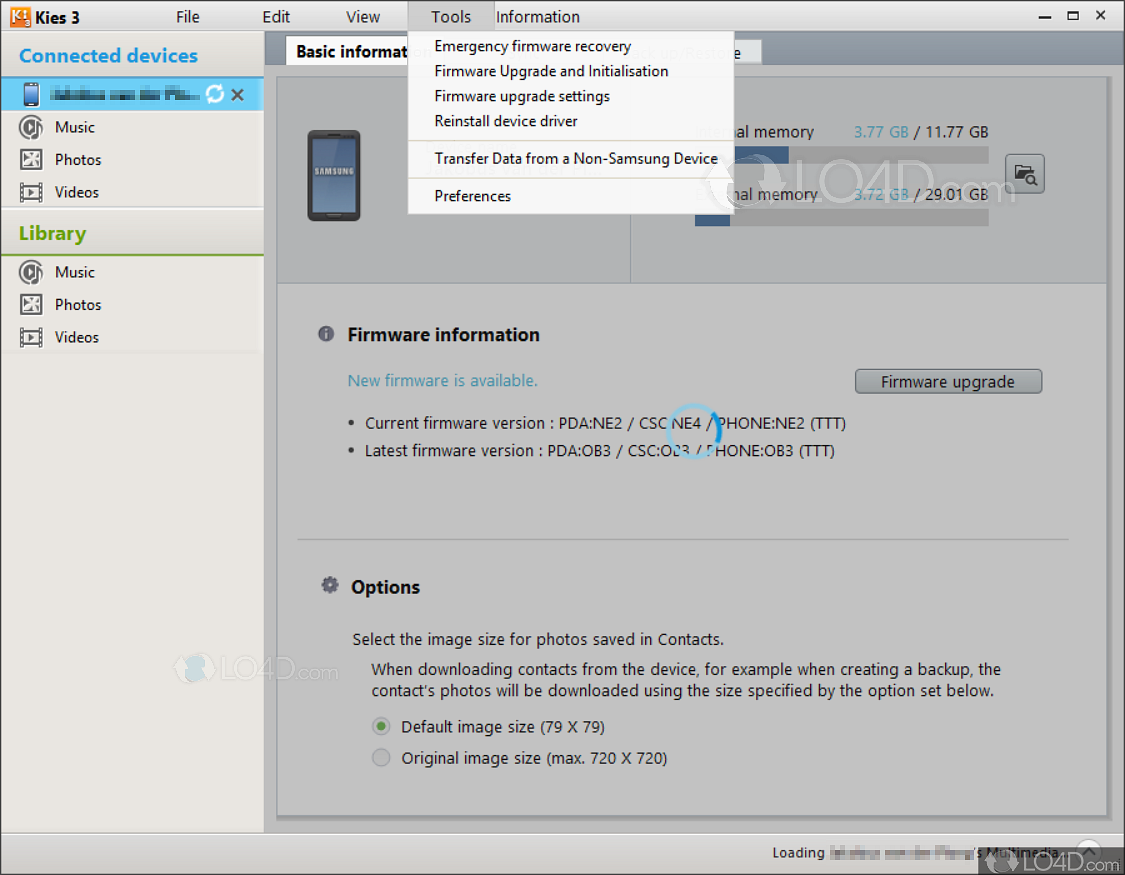Maximize the Kies 3 window
Image resolution: width=1125 pixels, height=875 pixels.
[x=1073, y=16]
